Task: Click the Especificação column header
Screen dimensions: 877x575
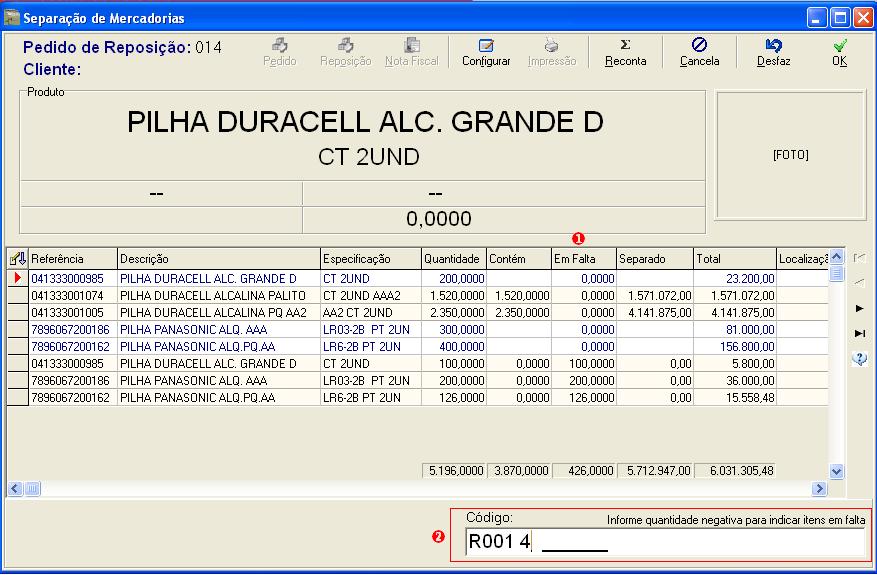Action: tap(371, 258)
